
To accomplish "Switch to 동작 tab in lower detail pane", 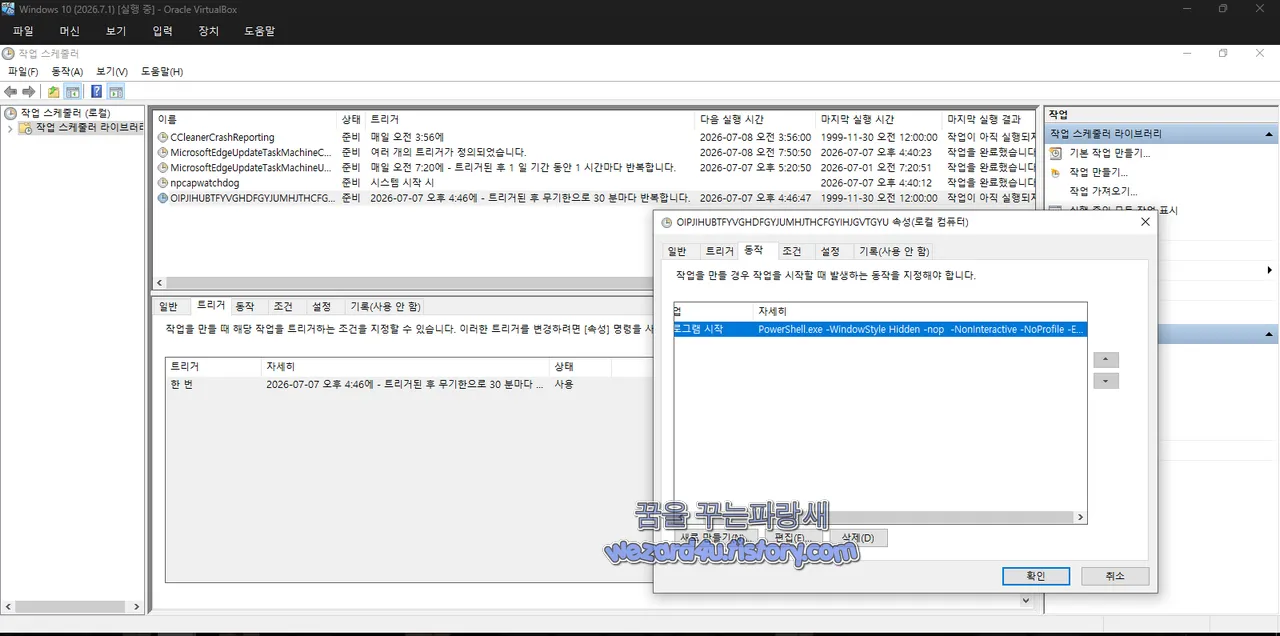I will pyautogui.click(x=245, y=306).
